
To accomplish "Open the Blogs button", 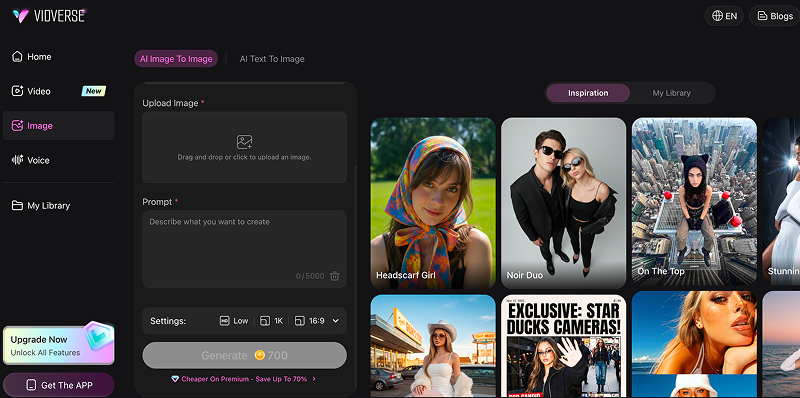I will pyautogui.click(x=774, y=16).
